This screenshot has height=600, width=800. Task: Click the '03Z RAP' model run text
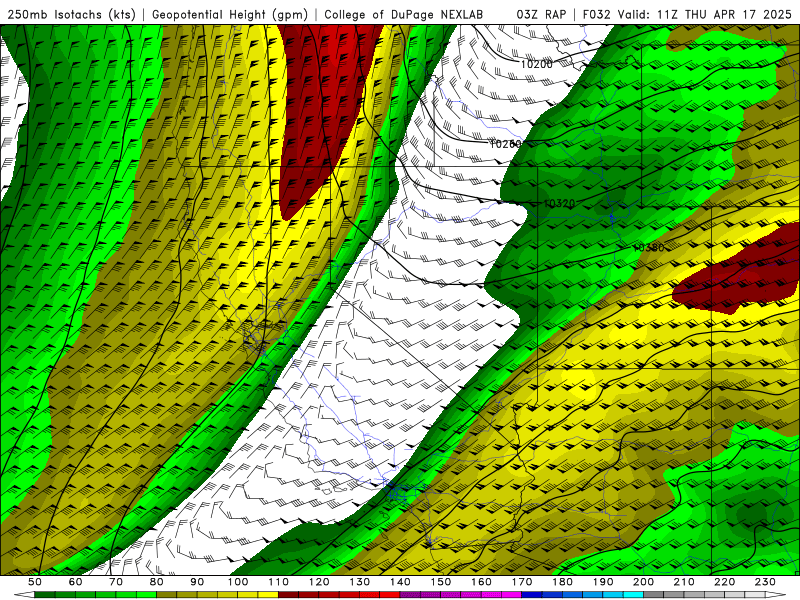541,14
